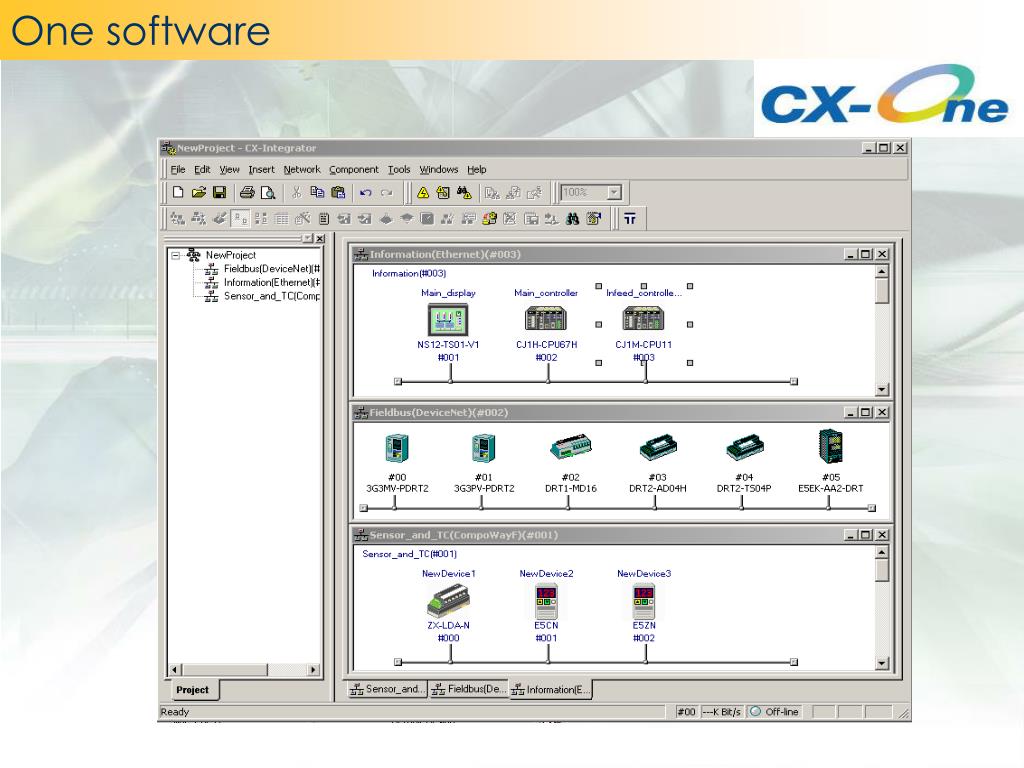This screenshot has width=1024, height=768.
Task: Open the zoom 100% dropdown
Action: coord(614,193)
